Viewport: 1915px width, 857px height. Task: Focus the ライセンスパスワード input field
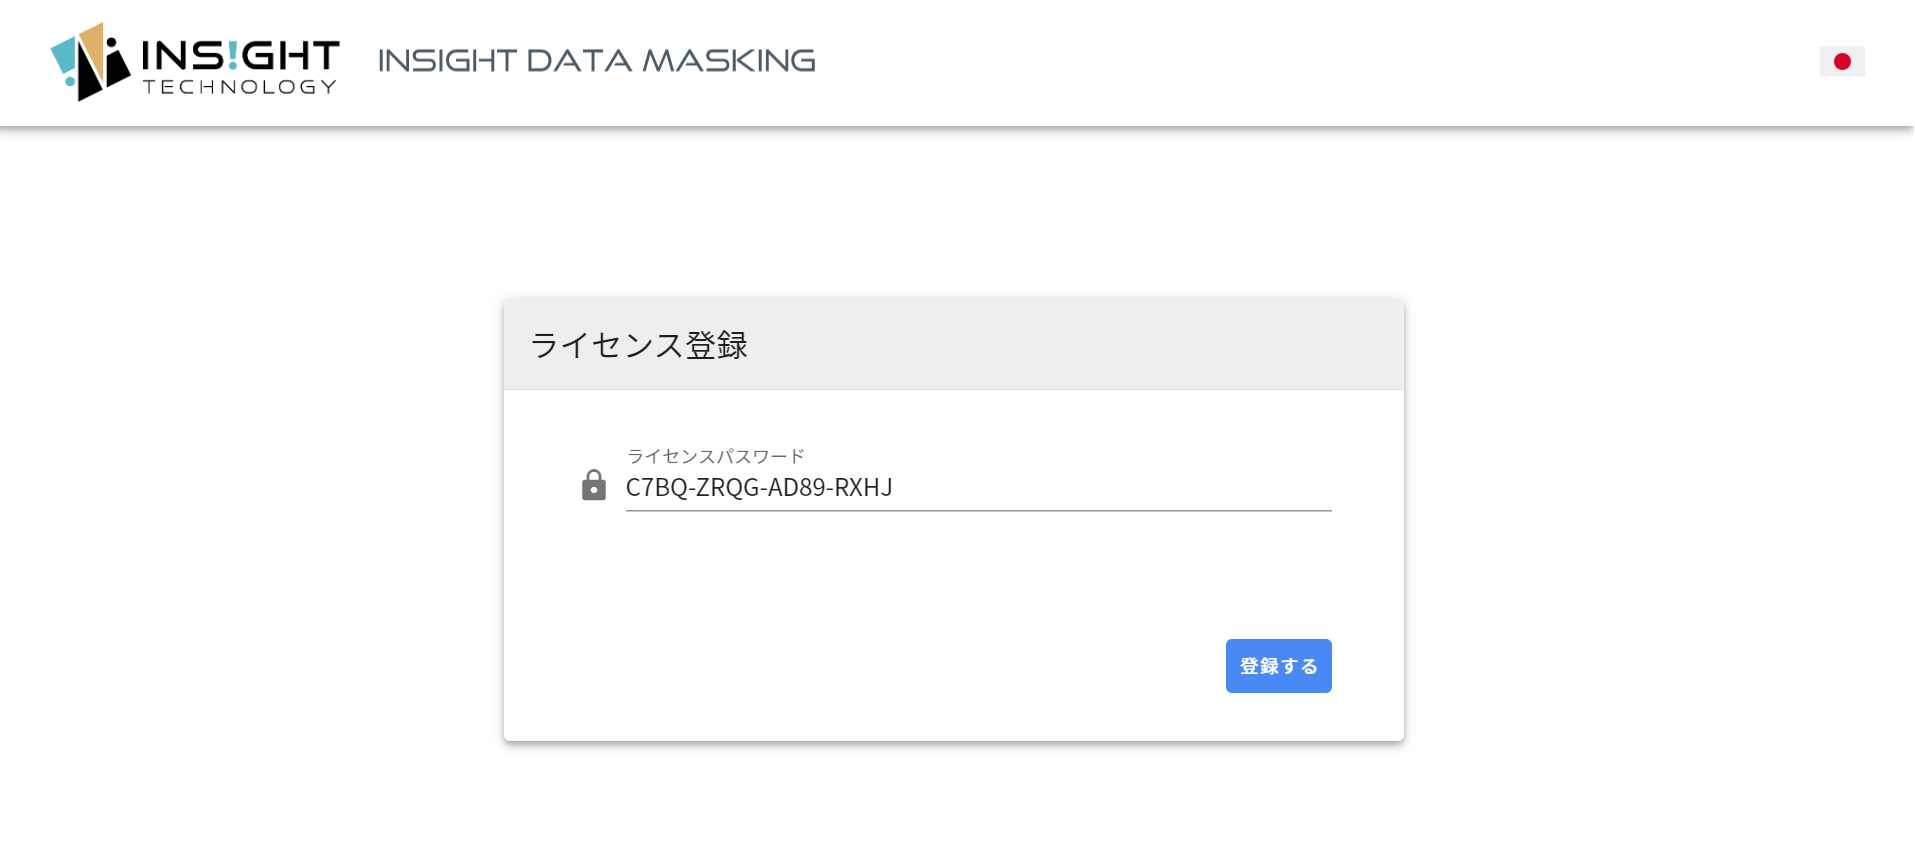click(x=978, y=488)
